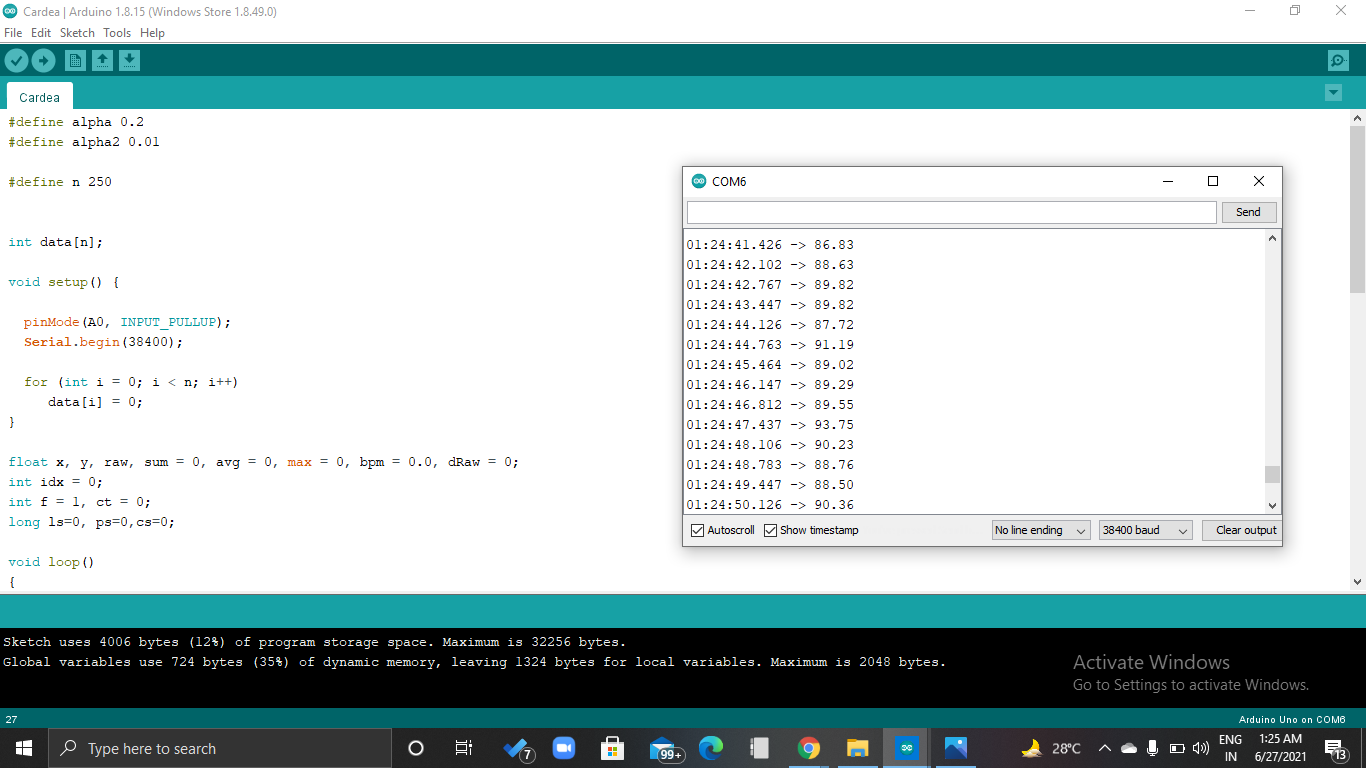Click the microphone tray icon
1366x768 pixels.
(1152, 748)
